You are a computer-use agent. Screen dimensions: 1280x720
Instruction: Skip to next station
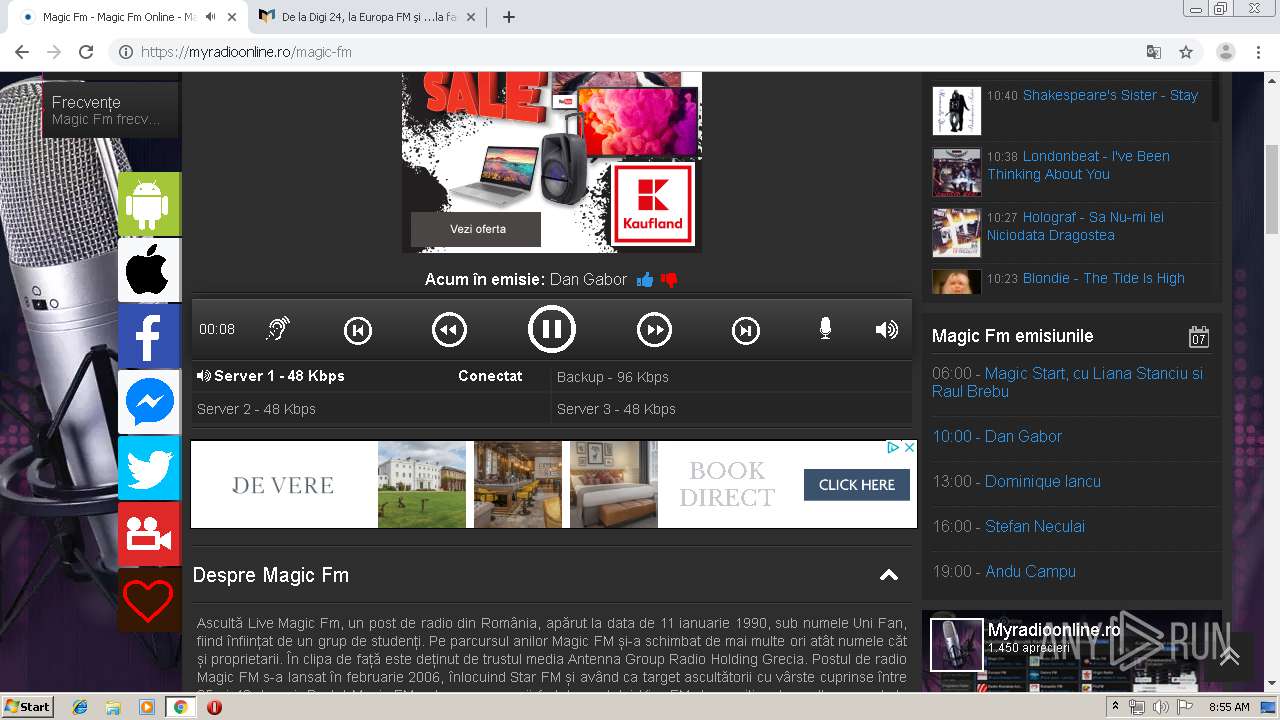[746, 330]
